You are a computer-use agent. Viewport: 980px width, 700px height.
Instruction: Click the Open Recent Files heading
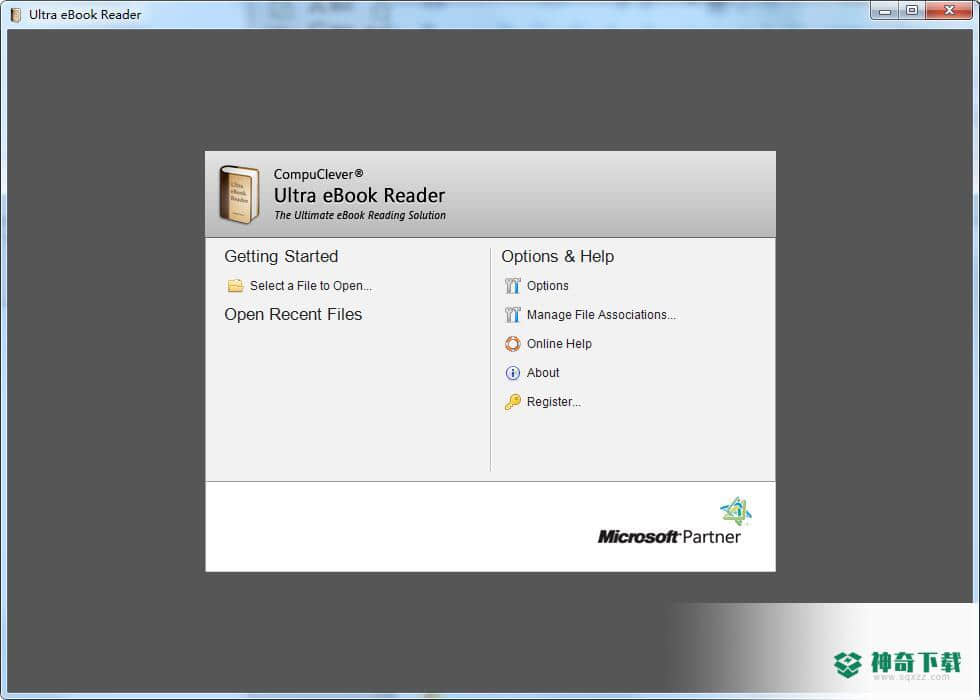tap(293, 314)
